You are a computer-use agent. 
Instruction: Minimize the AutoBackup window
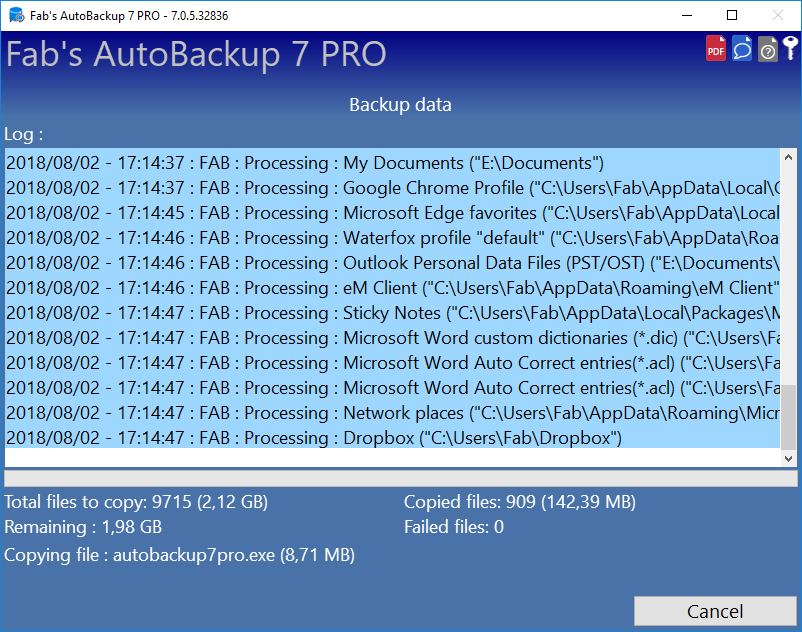[x=687, y=15]
